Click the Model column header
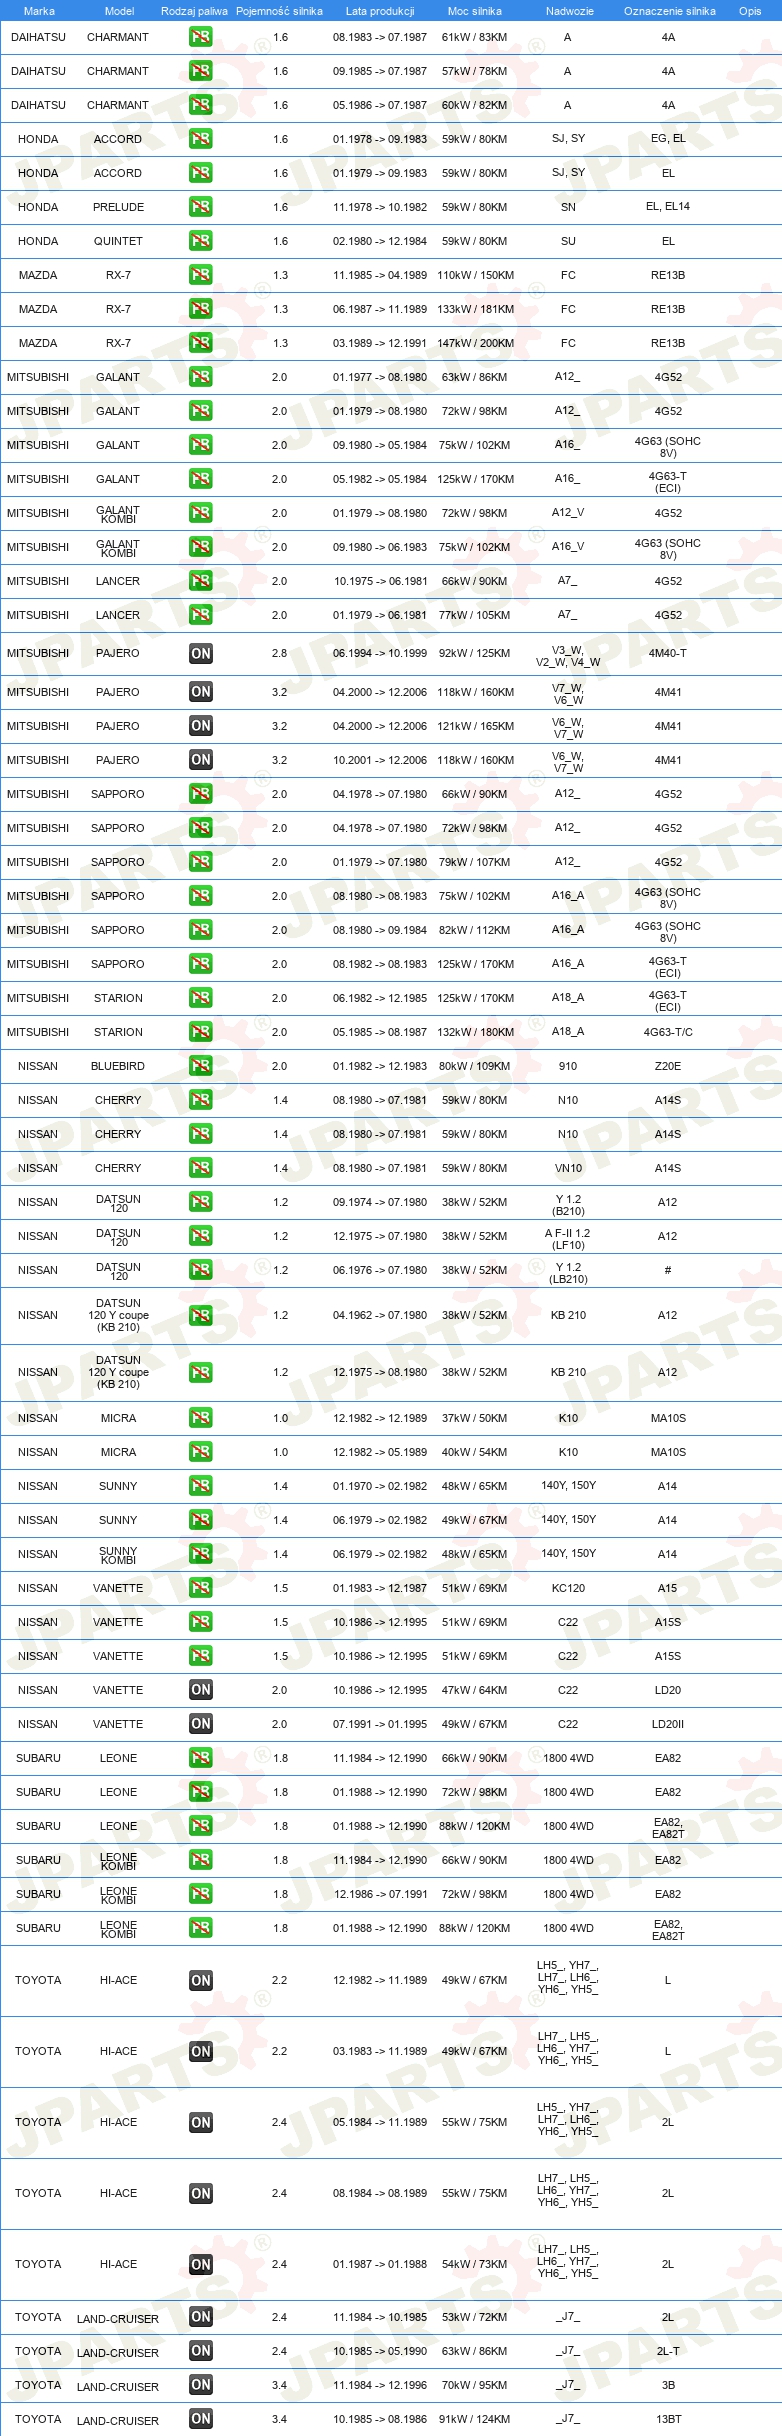 [119, 11]
